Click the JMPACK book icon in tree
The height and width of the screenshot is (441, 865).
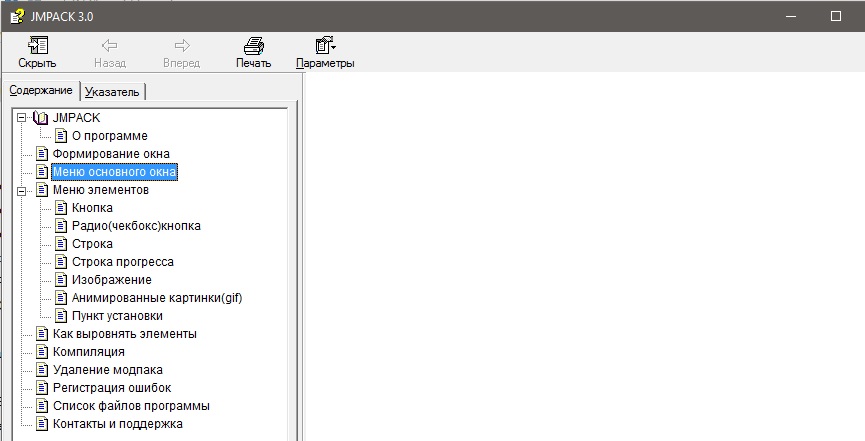41,118
